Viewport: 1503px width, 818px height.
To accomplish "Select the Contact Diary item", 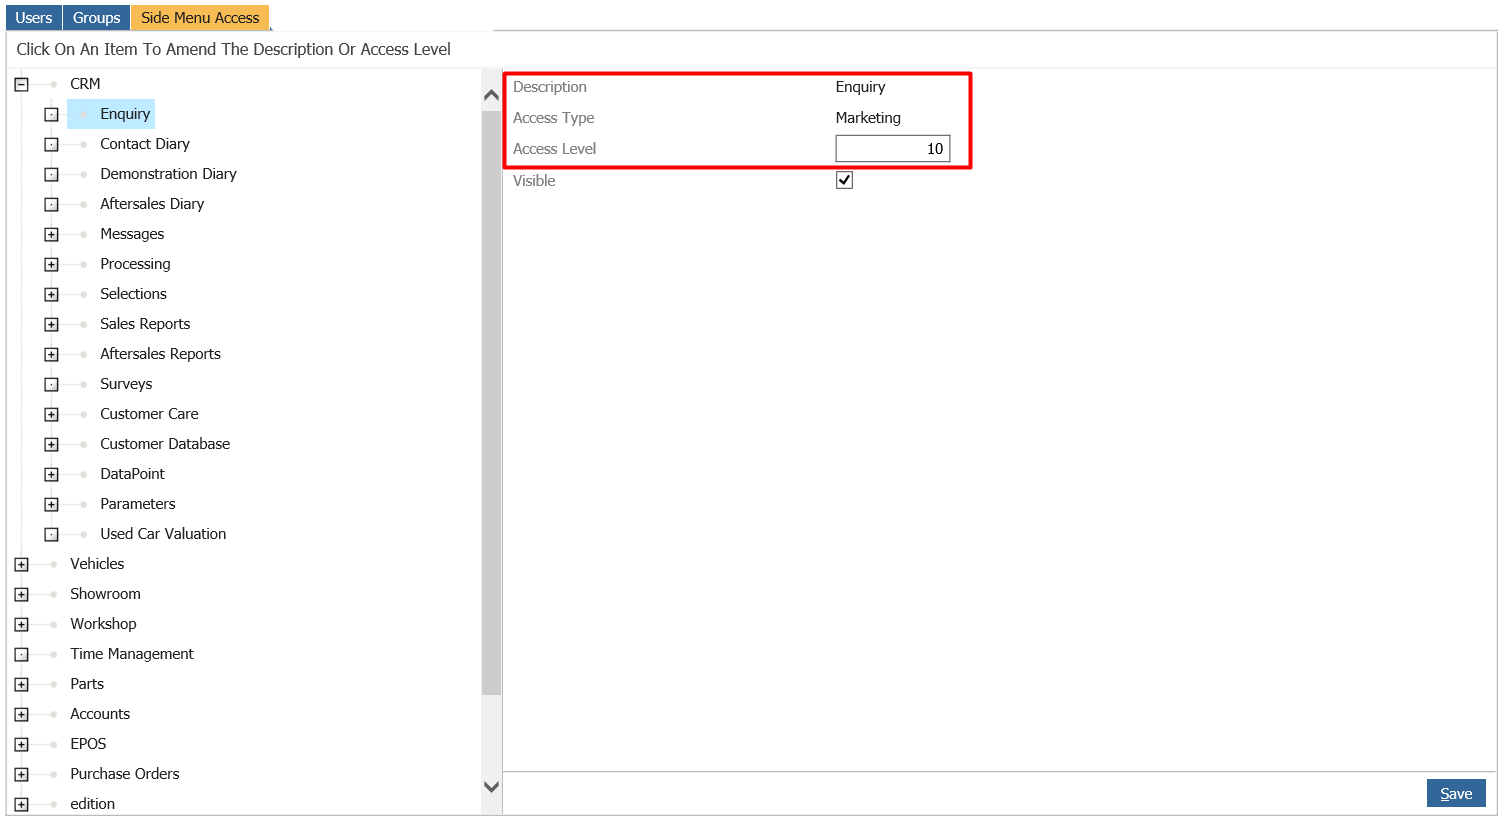I will pos(144,143).
